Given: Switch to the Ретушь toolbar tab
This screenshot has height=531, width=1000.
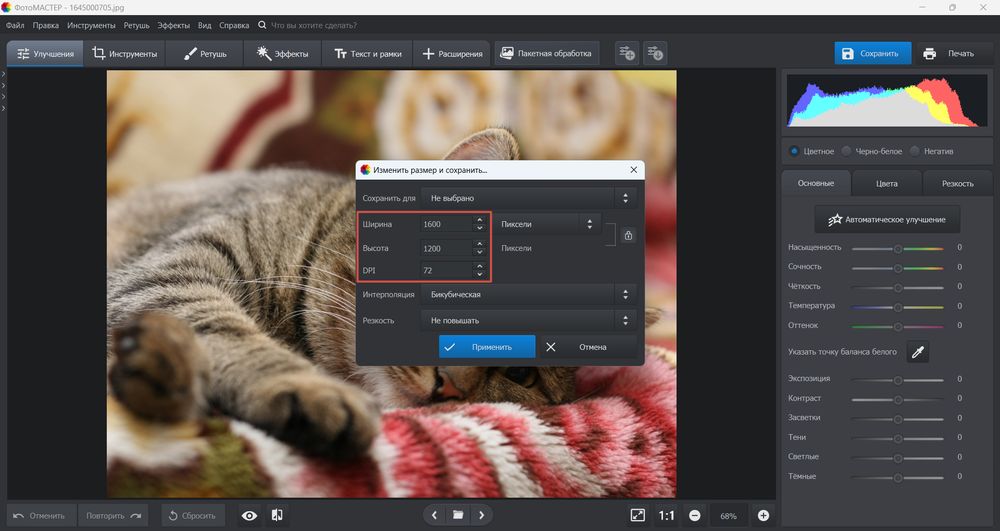Looking at the screenshot, I should pos(204,53).
